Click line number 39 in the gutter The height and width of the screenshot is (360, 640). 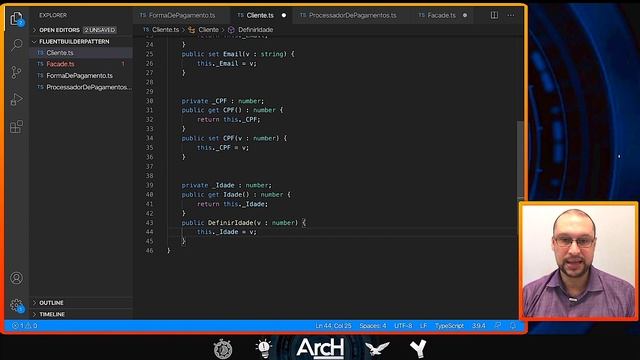click(x=149, y=185)
